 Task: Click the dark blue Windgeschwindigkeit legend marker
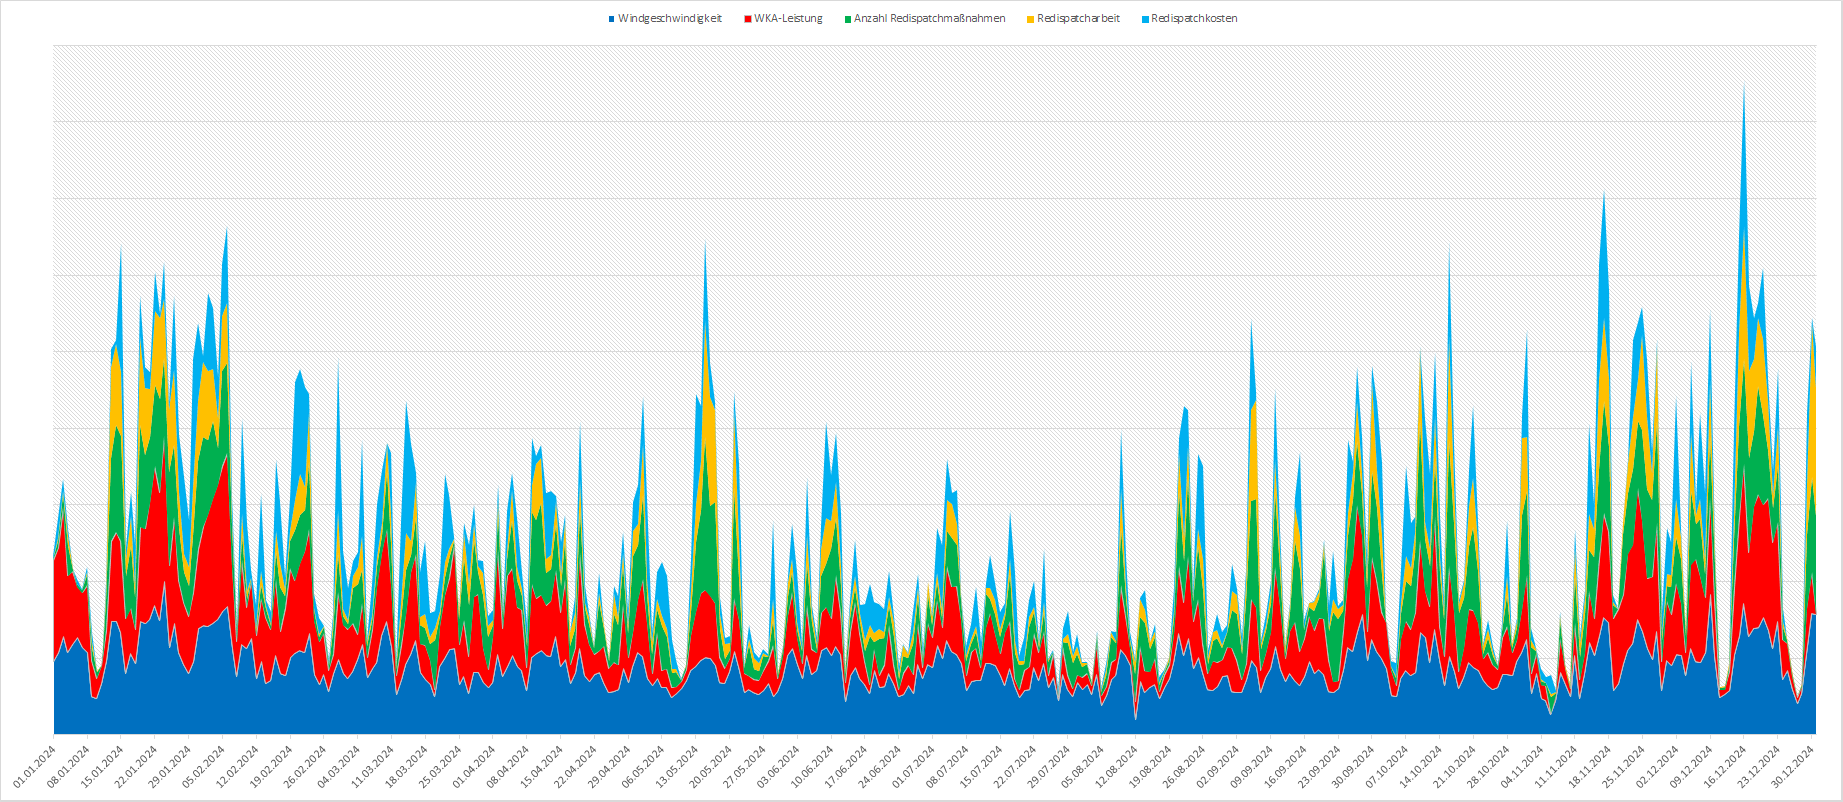click(x=611, y=19)
